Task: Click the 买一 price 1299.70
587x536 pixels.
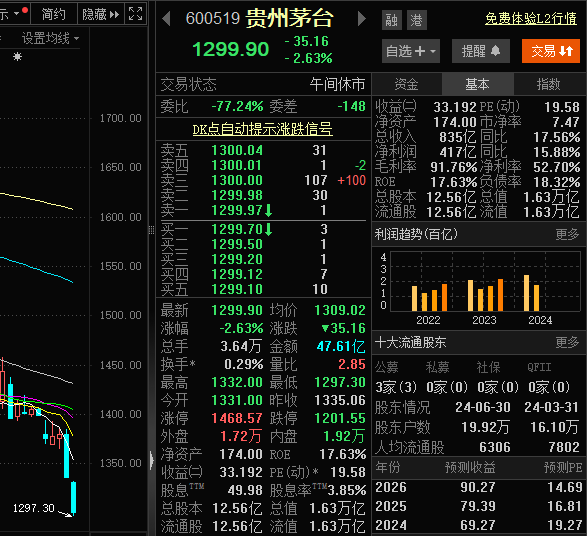Action: click(237, 229)
